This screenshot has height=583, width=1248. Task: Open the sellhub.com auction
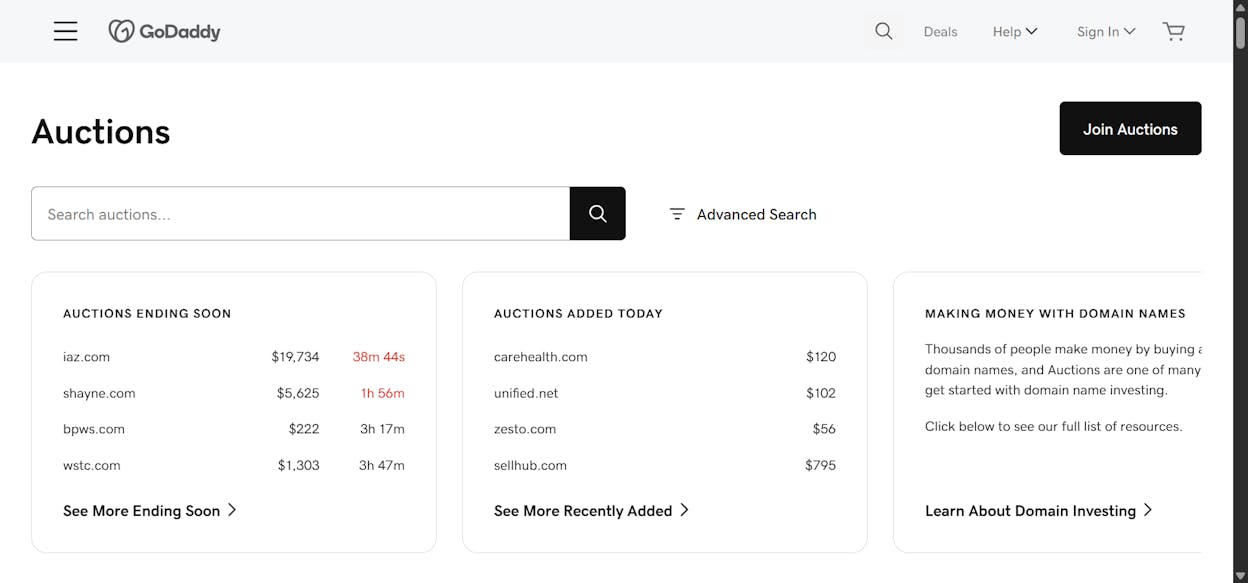[530, 465]
